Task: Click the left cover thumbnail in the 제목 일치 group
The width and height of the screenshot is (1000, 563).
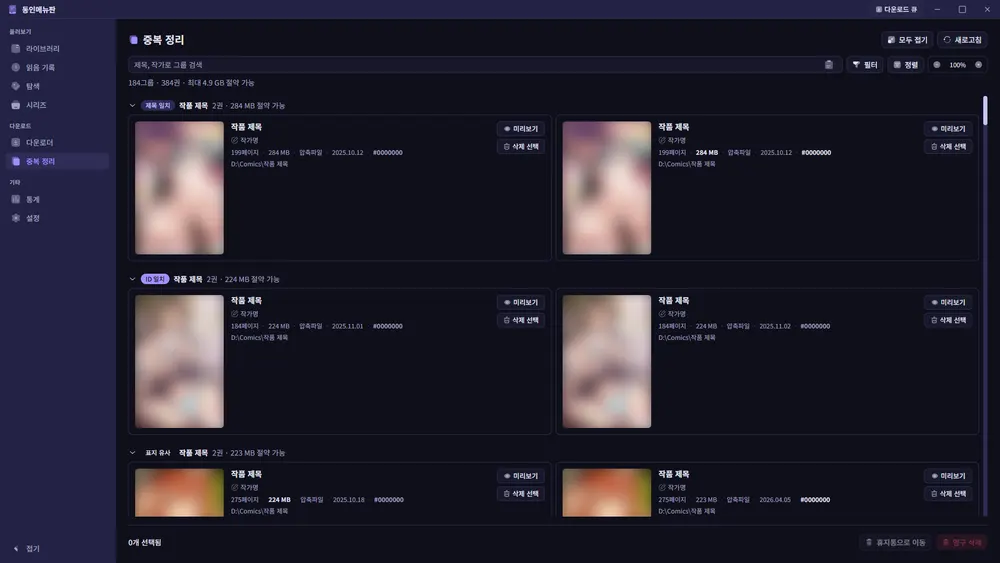Action: [x=179, y=187]
